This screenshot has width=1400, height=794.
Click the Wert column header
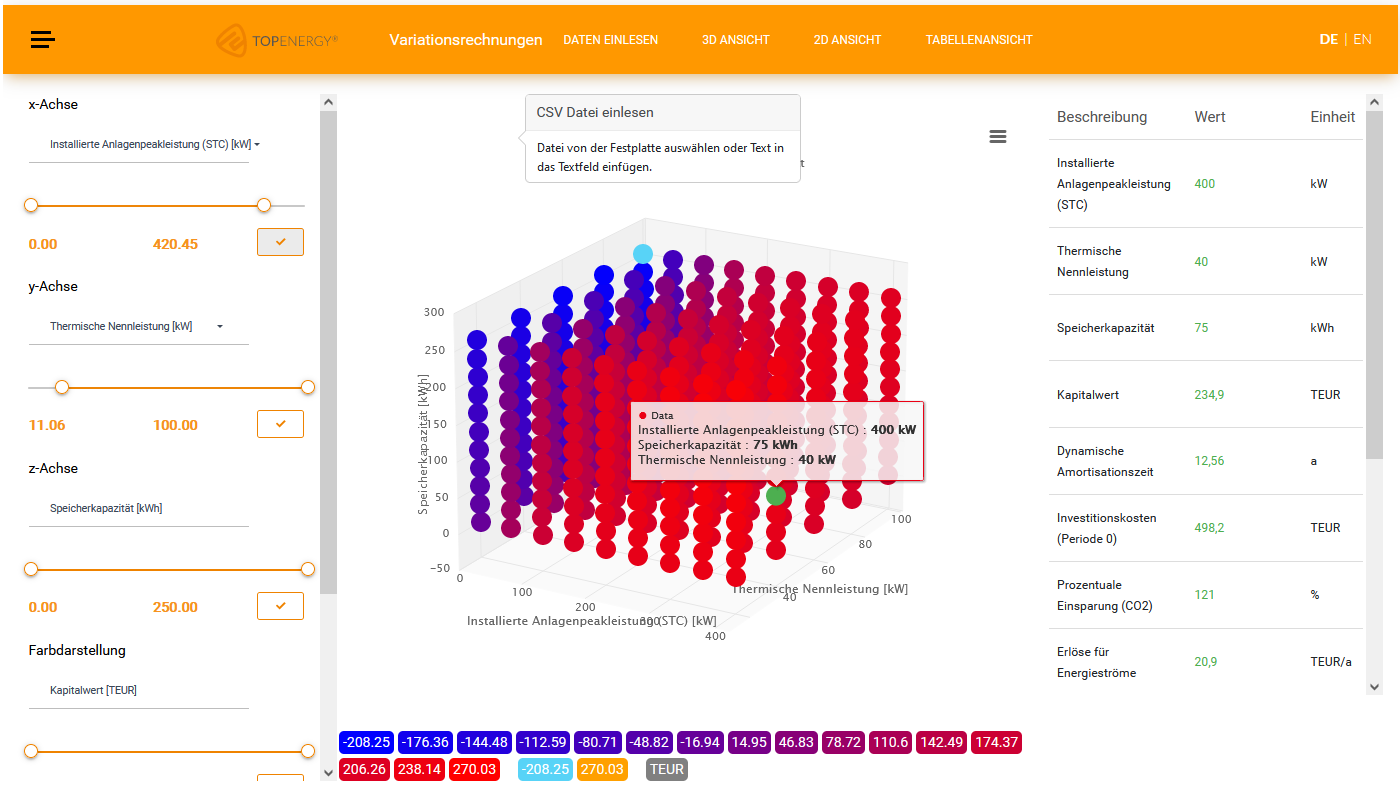(1210, 117)
